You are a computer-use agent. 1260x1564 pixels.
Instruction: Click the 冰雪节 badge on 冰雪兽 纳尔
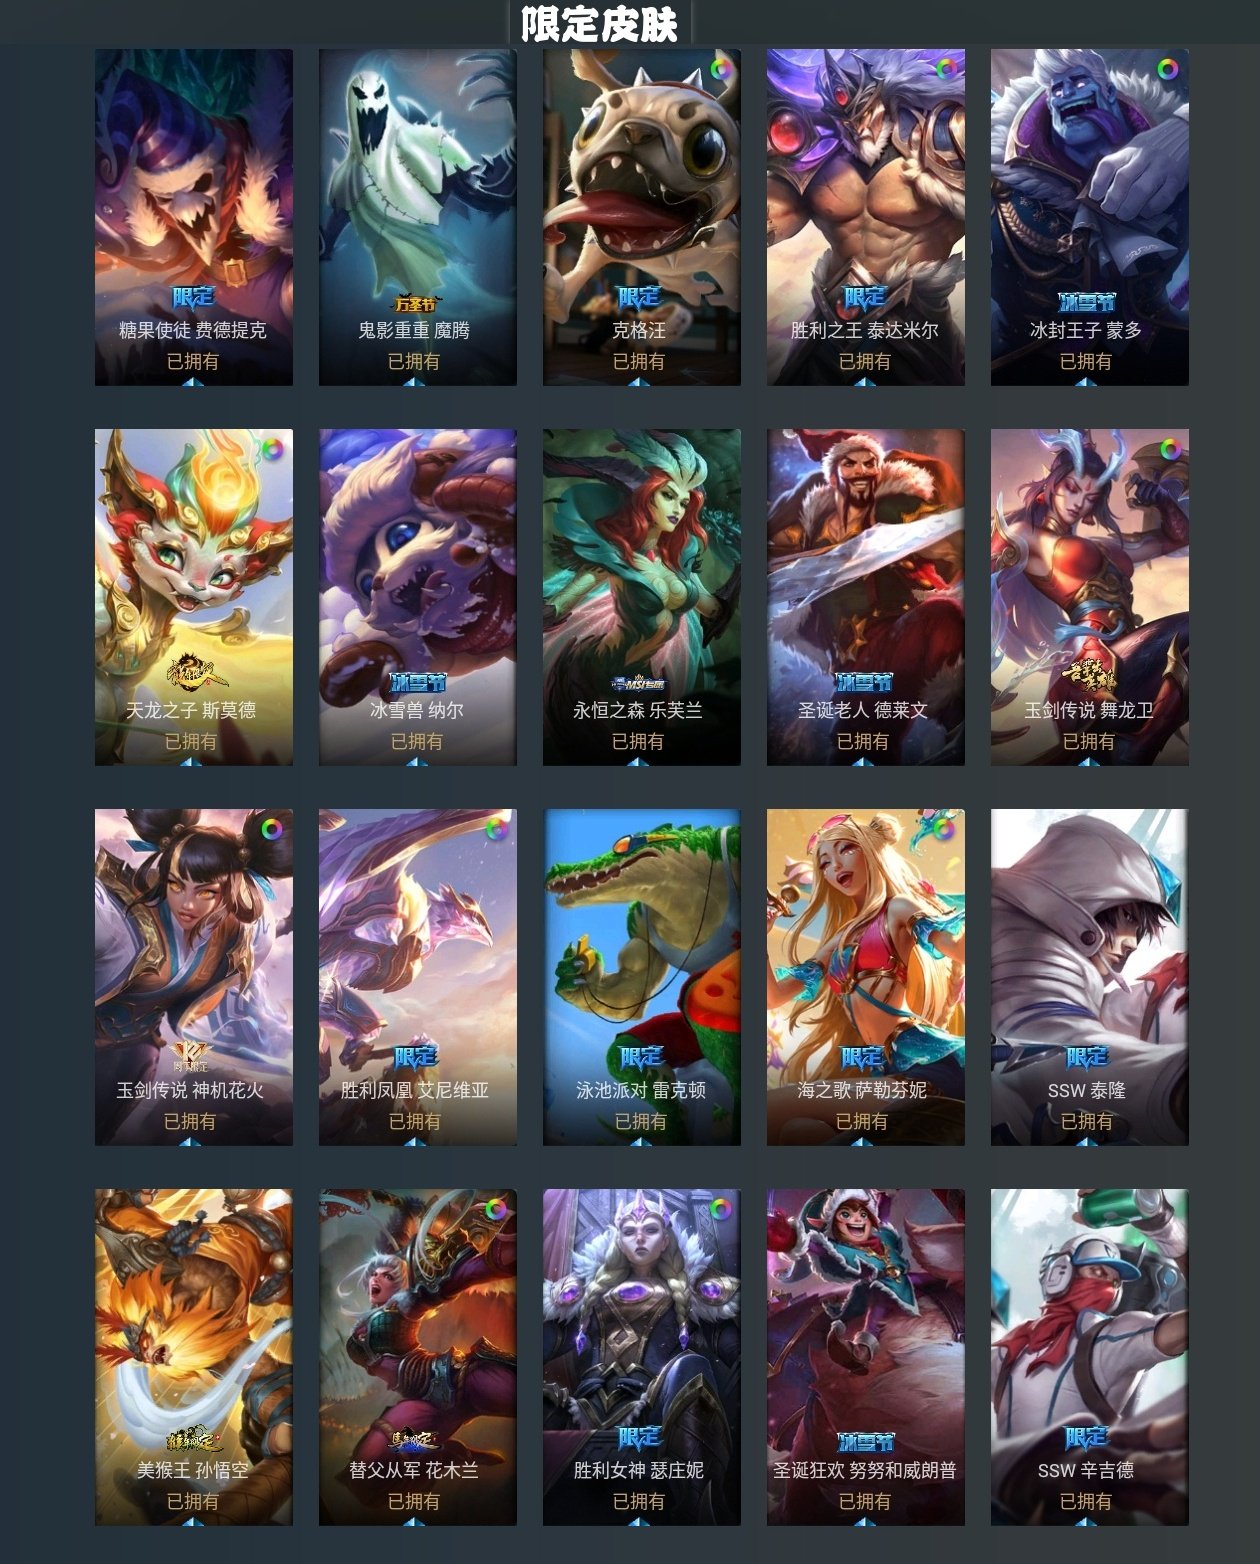(417, 682)
